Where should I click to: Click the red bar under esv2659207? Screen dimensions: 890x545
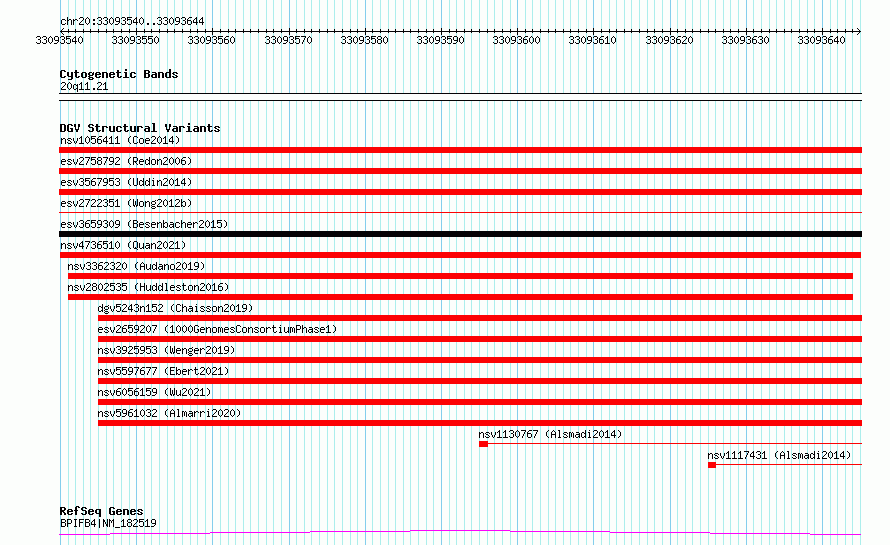click(x=480, y=339)
